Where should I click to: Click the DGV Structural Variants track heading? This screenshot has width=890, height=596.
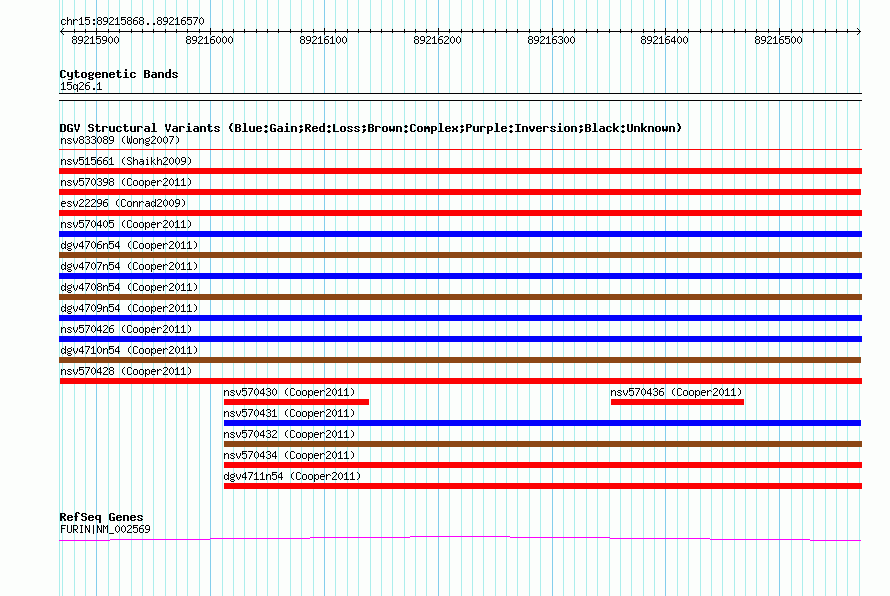[x=370, y=128]
